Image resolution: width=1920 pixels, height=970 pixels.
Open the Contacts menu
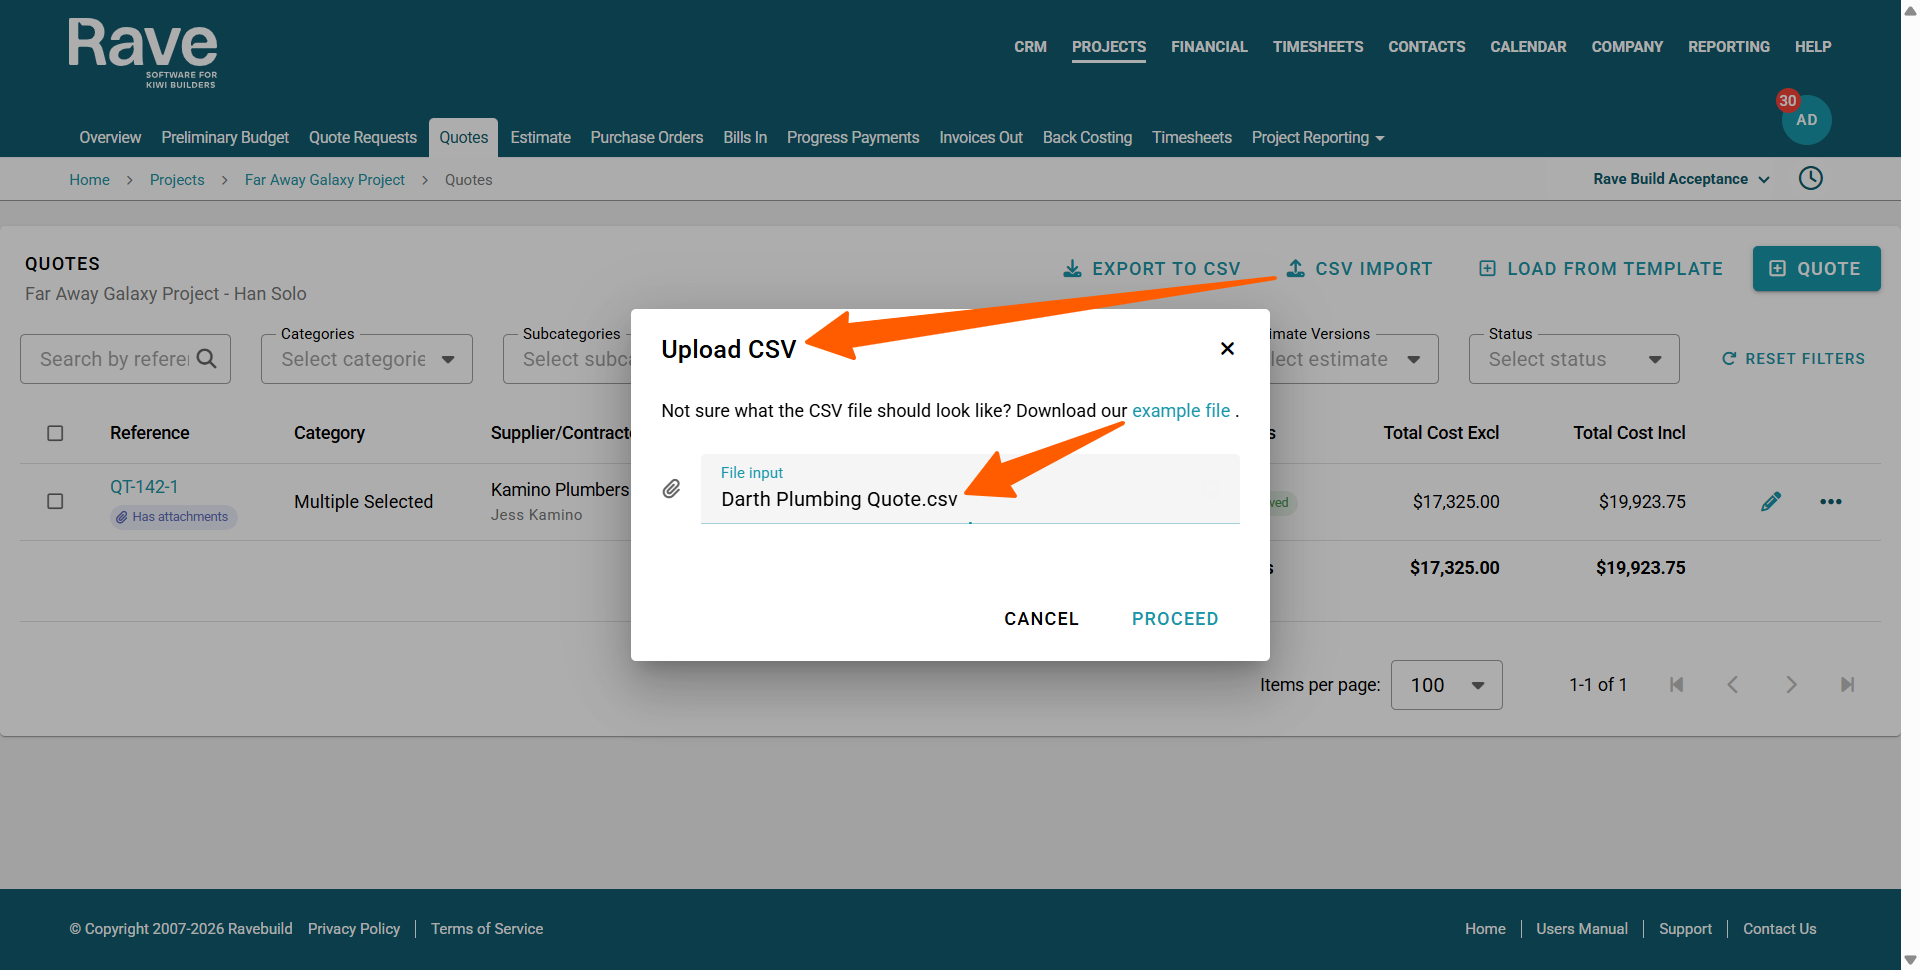(x=1427, y=47)
